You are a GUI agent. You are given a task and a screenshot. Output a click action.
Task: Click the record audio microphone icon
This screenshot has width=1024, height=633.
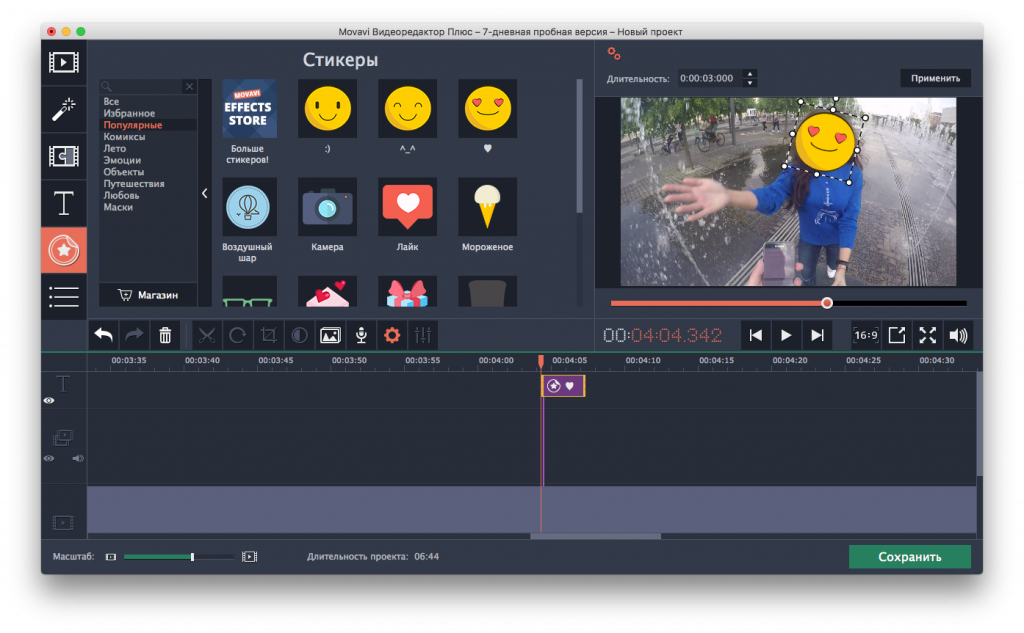361,335
